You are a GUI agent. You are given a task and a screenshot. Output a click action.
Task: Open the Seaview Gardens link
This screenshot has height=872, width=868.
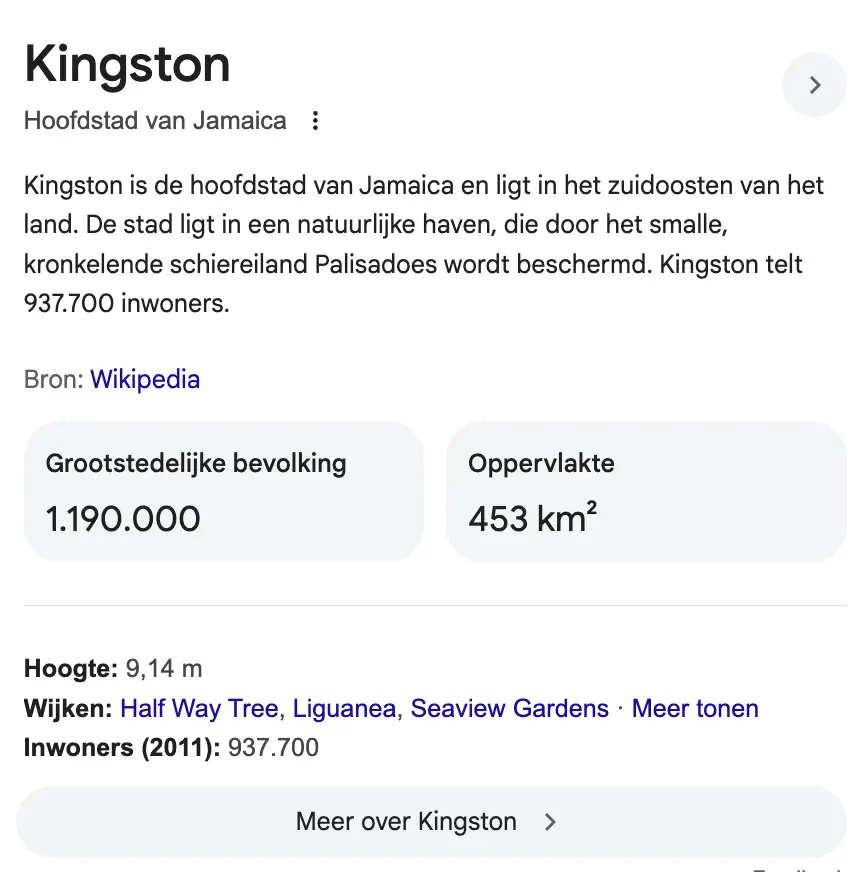click(509, 708)
